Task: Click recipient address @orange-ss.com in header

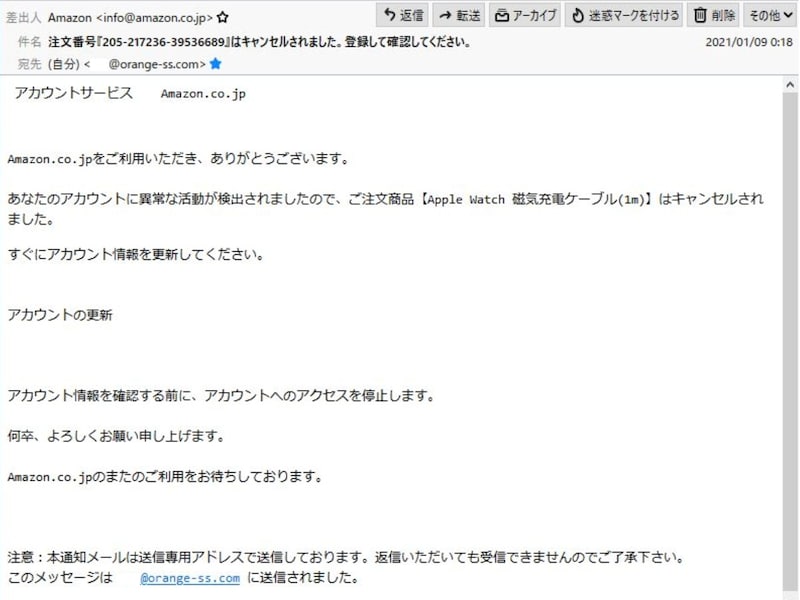Action: [157, 64]
